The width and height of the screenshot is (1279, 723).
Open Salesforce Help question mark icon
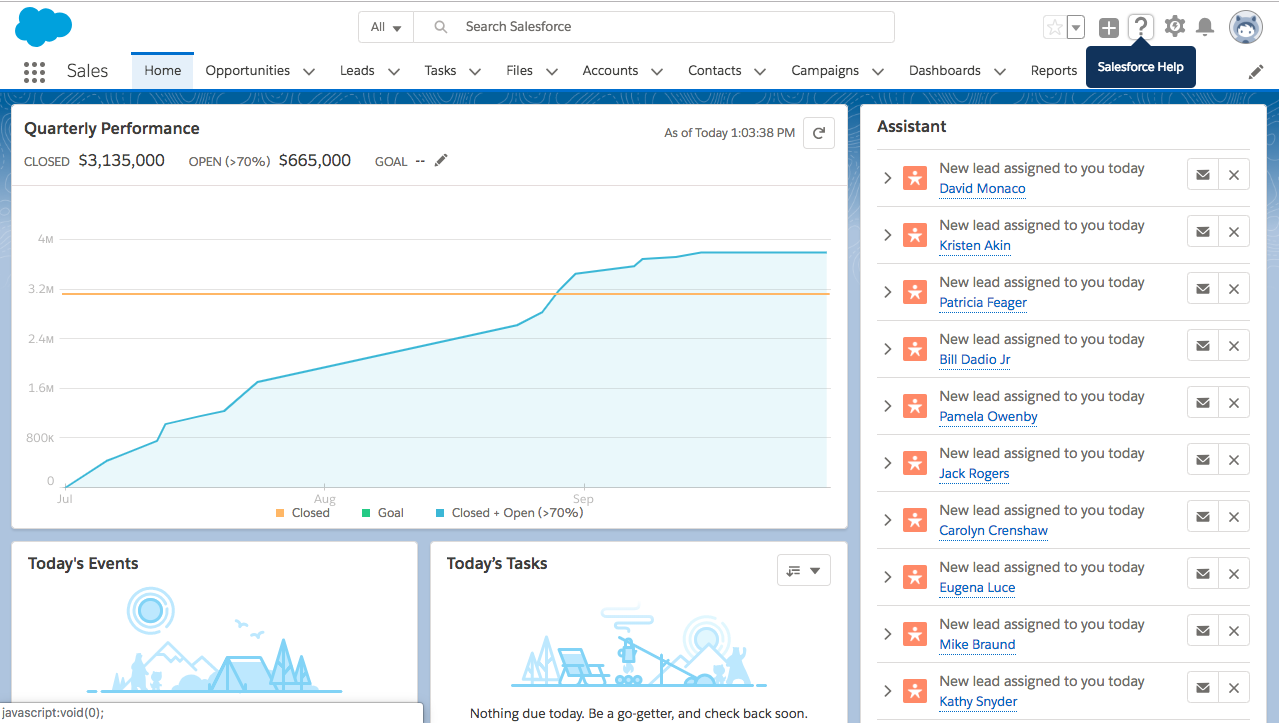tap(1141, 27)
